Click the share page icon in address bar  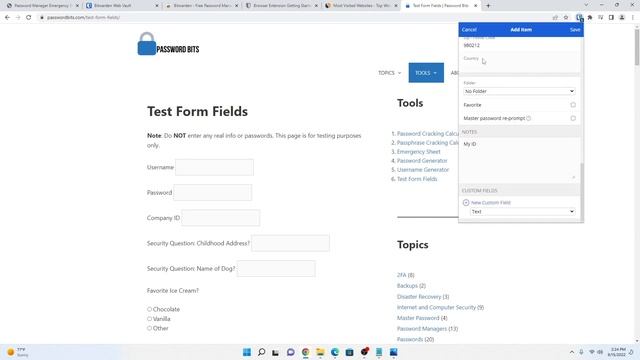coord(555,18)
